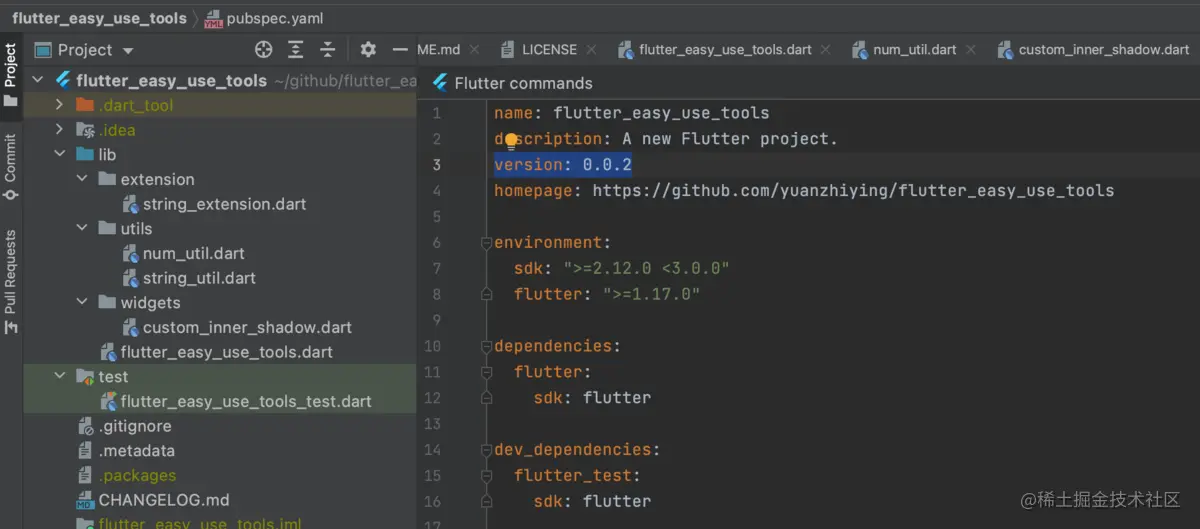The image size is (1200, 529).
Task: Click the Expand All icon in Project toolbar
Action: pos(296,50)
